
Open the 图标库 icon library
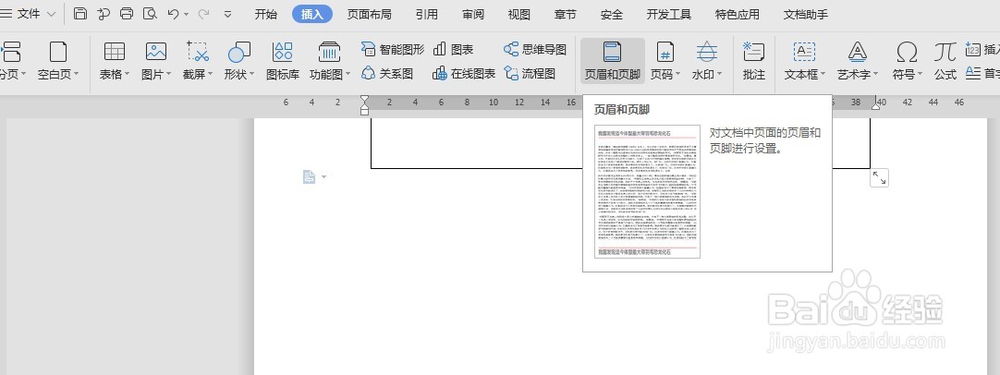[x=283, y=61]
